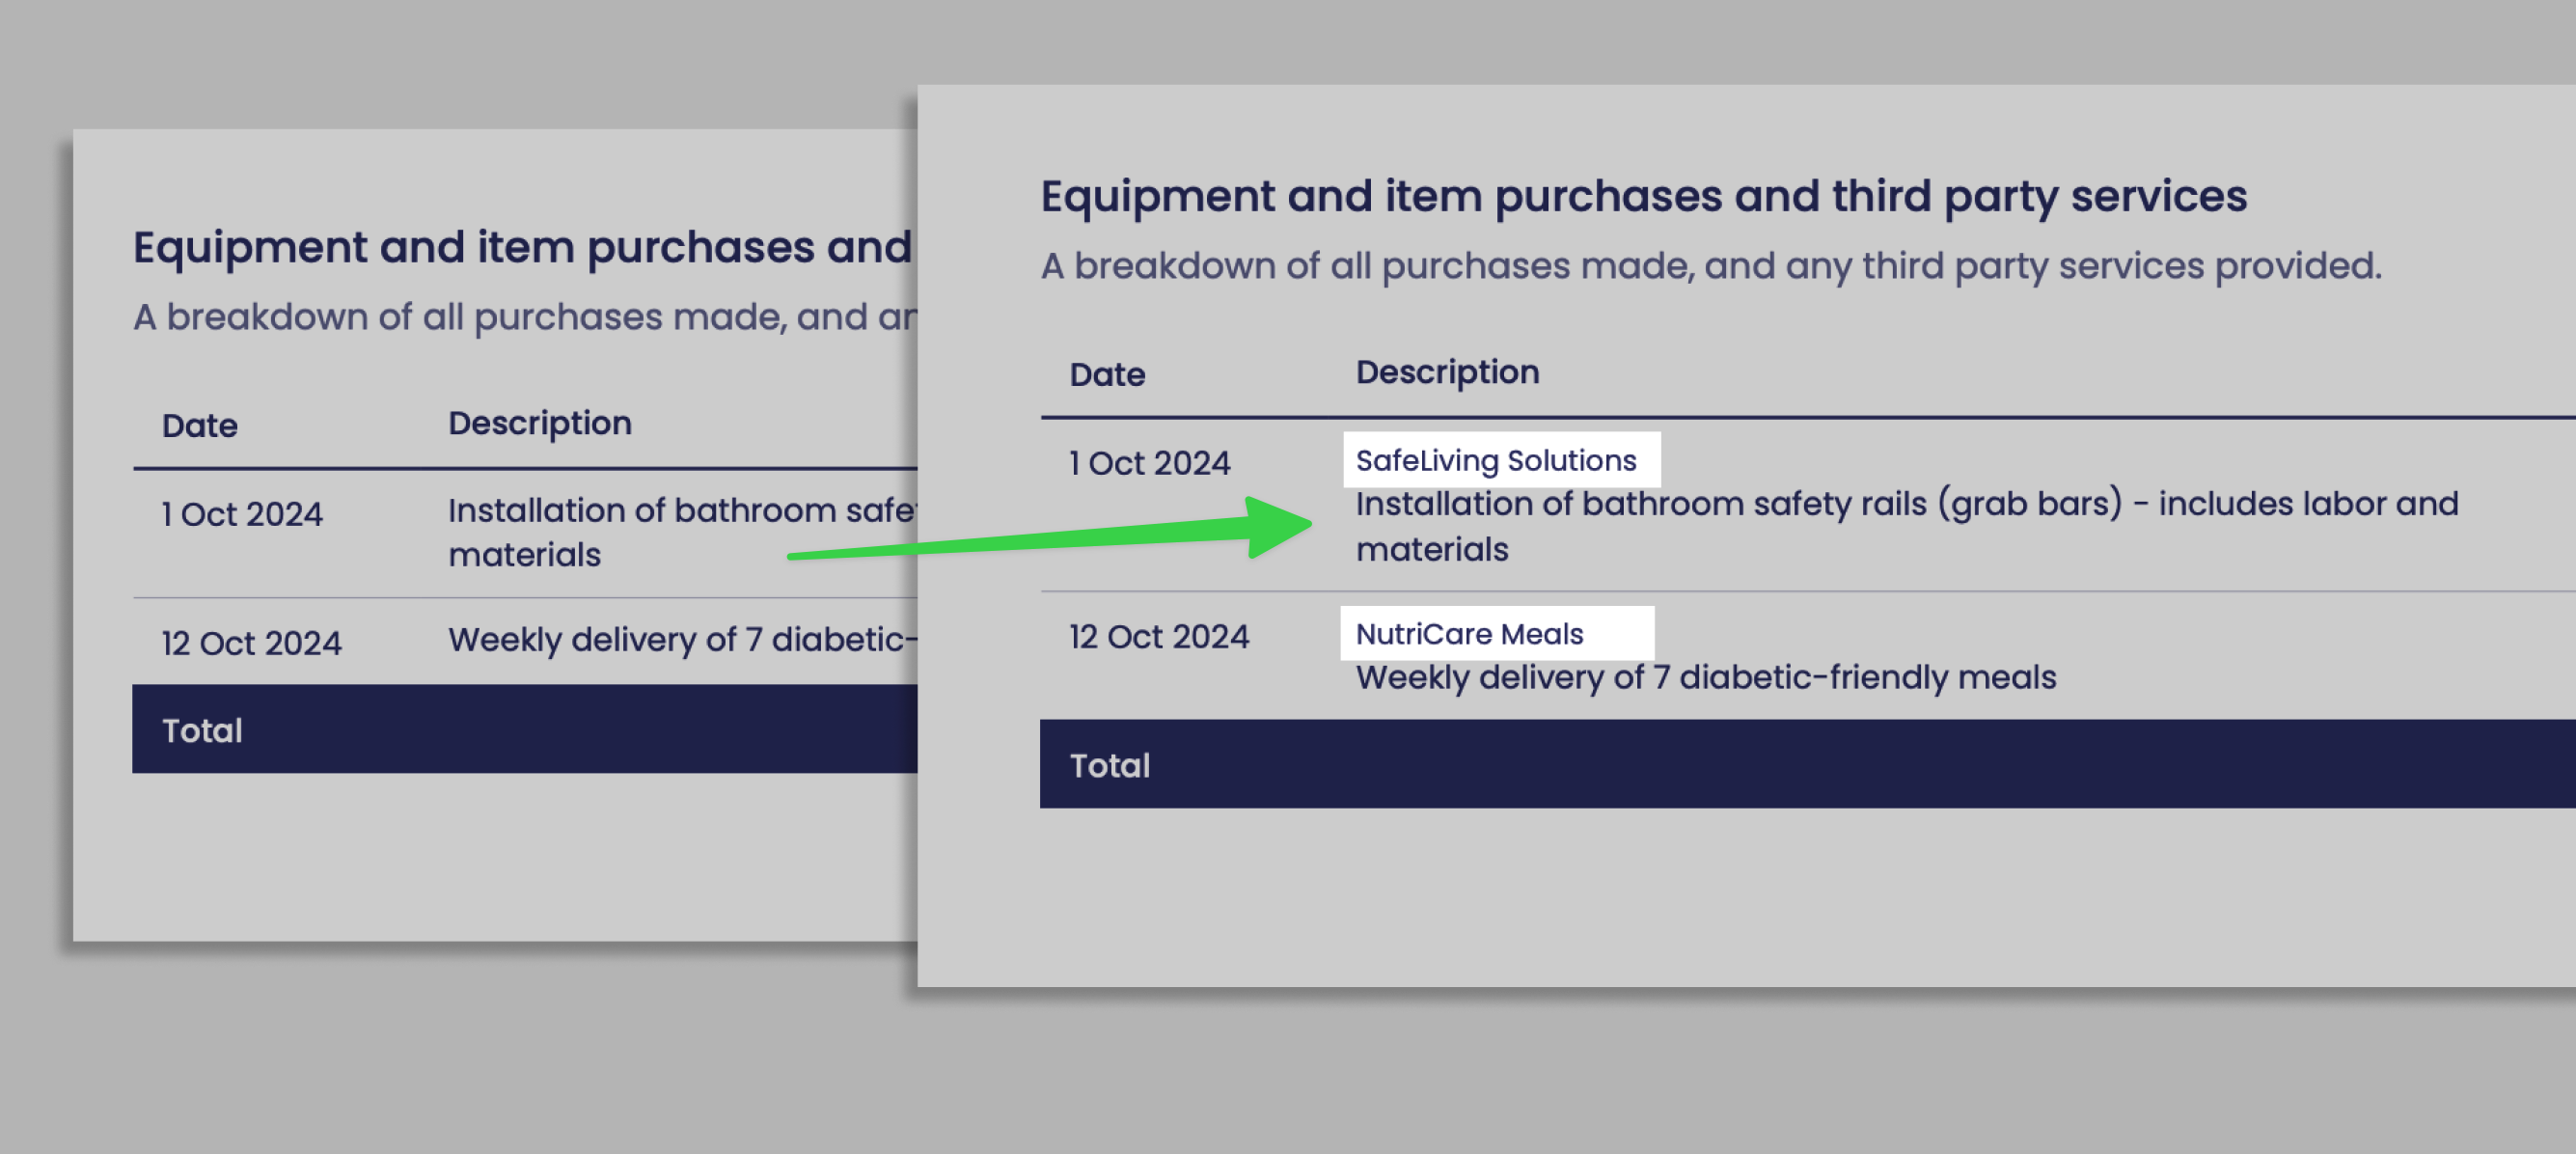Select the Date column header in right panel
This screenshot has width=2576, height=1154.
point(1107,375)
